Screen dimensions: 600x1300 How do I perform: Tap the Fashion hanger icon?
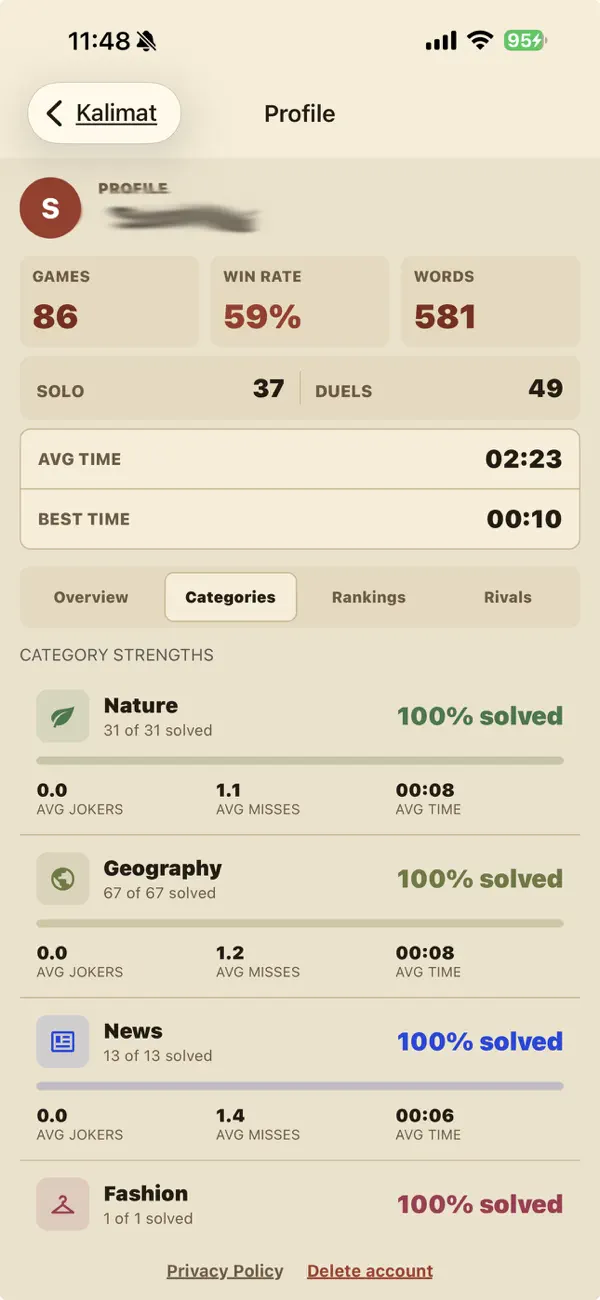click(63, 1204)
